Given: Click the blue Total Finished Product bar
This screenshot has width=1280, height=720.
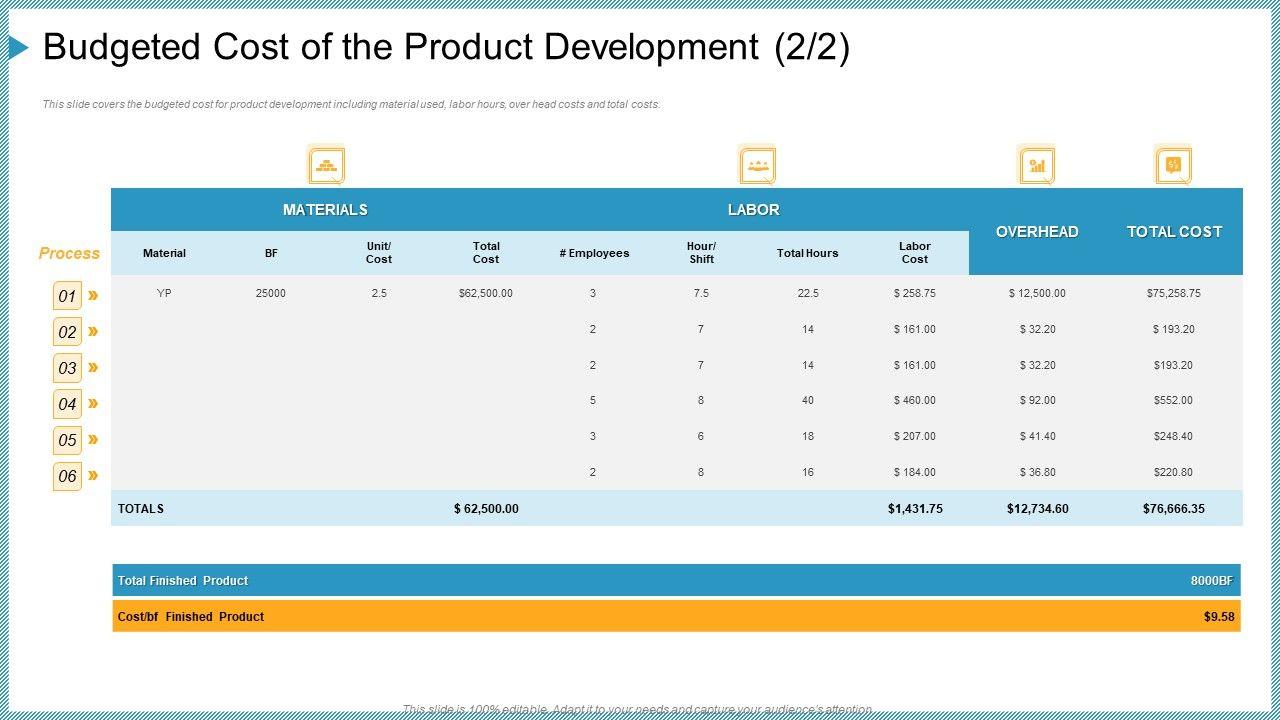Looking at the screenshot, I should click(676, 581).
